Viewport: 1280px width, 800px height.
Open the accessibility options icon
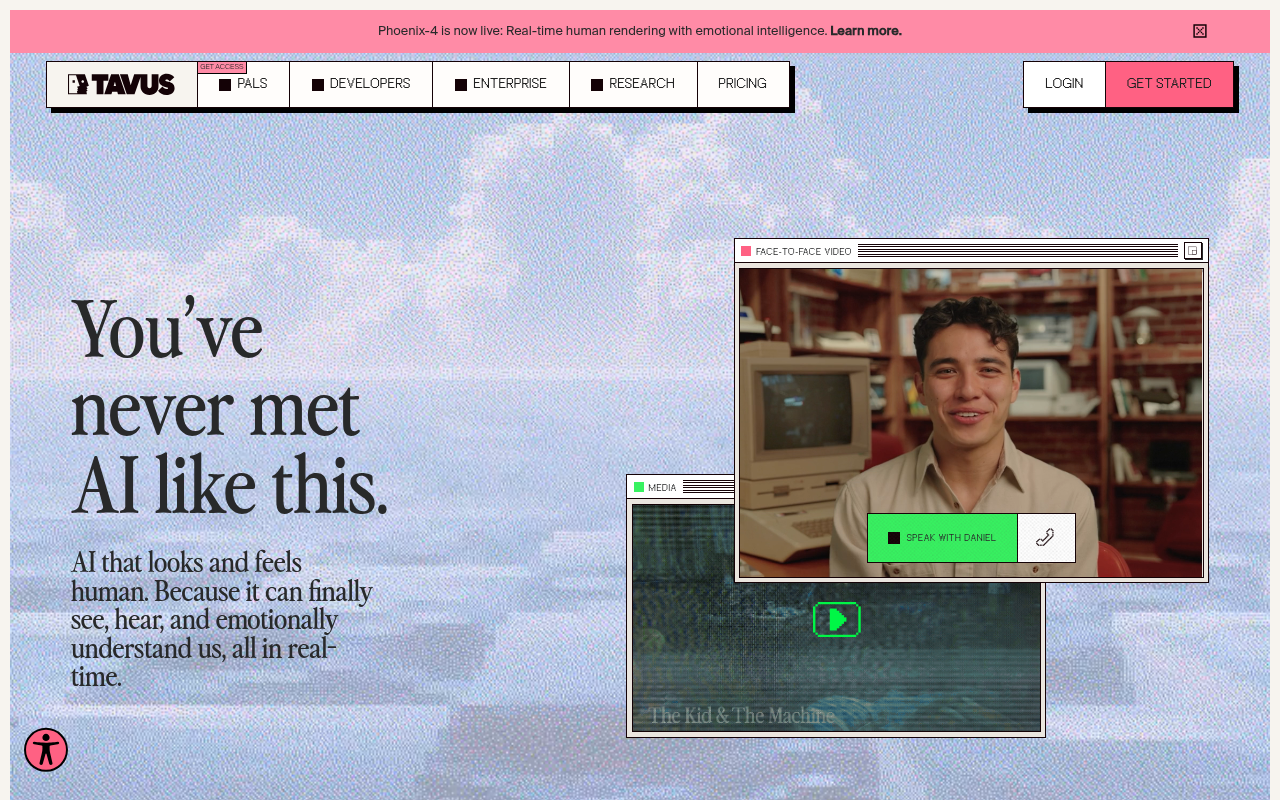[x=46, y=750]
